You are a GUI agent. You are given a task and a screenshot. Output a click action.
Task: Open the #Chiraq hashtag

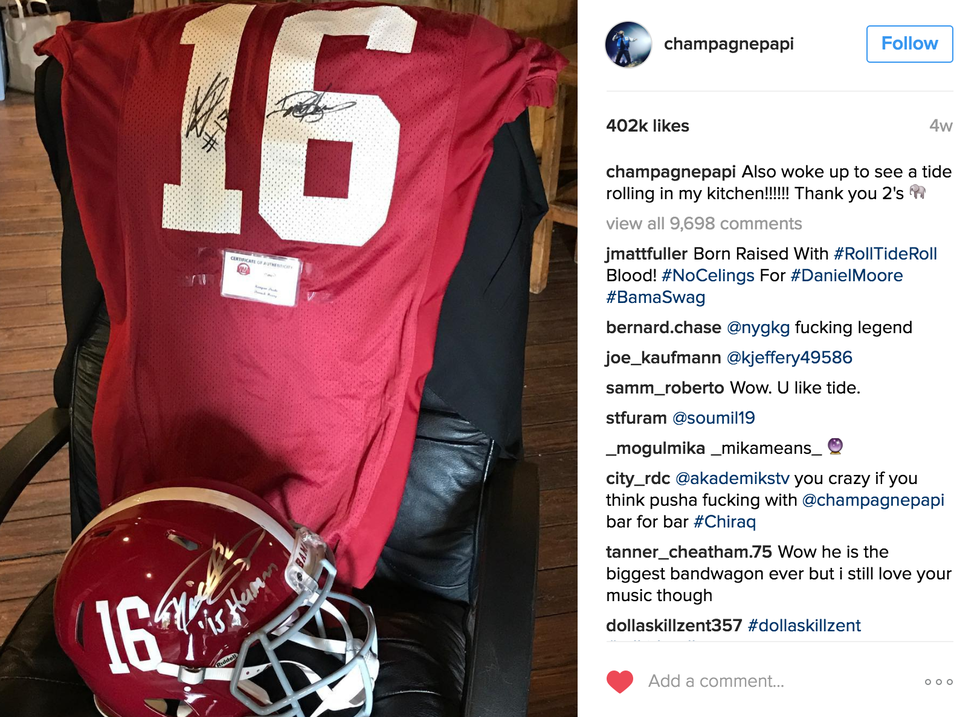pos(724,521)
